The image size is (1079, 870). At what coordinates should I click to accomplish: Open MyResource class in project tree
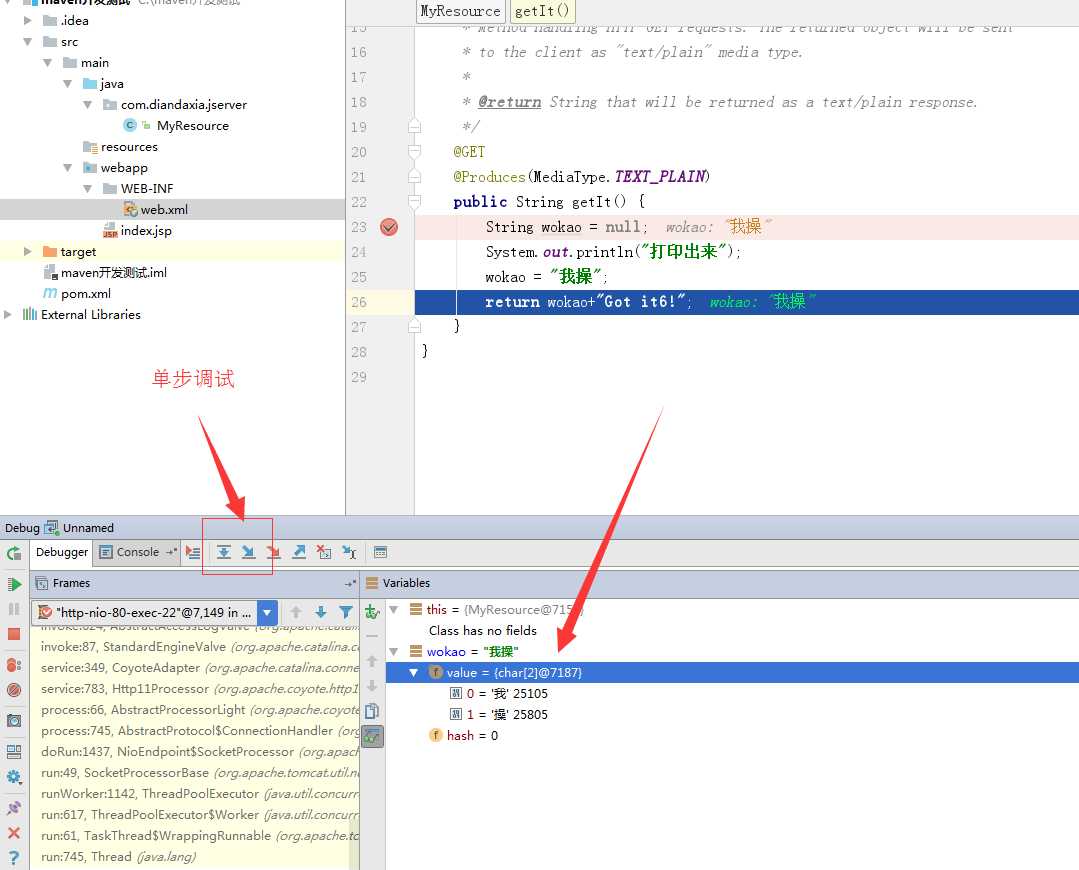coord(192,126)
